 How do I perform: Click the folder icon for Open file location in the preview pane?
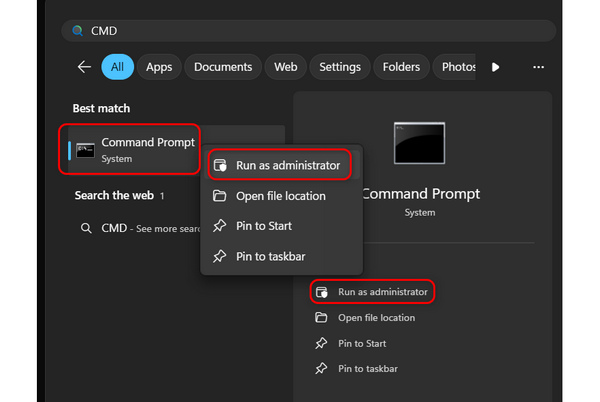(x=321, y=318)
